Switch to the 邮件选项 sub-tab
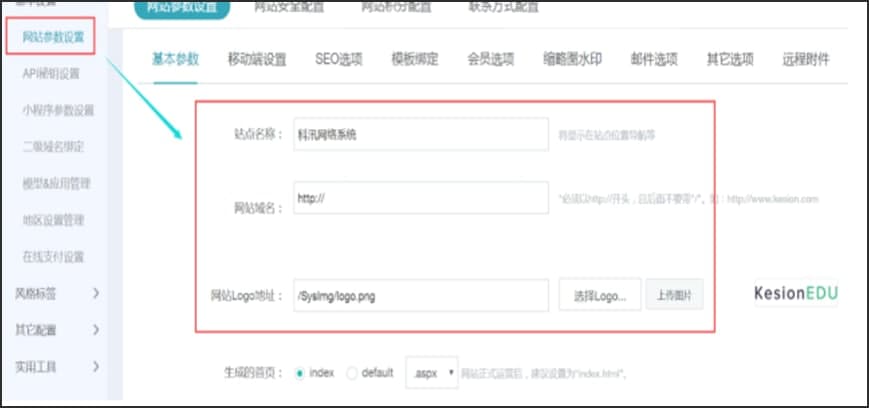 click(654, 59)
